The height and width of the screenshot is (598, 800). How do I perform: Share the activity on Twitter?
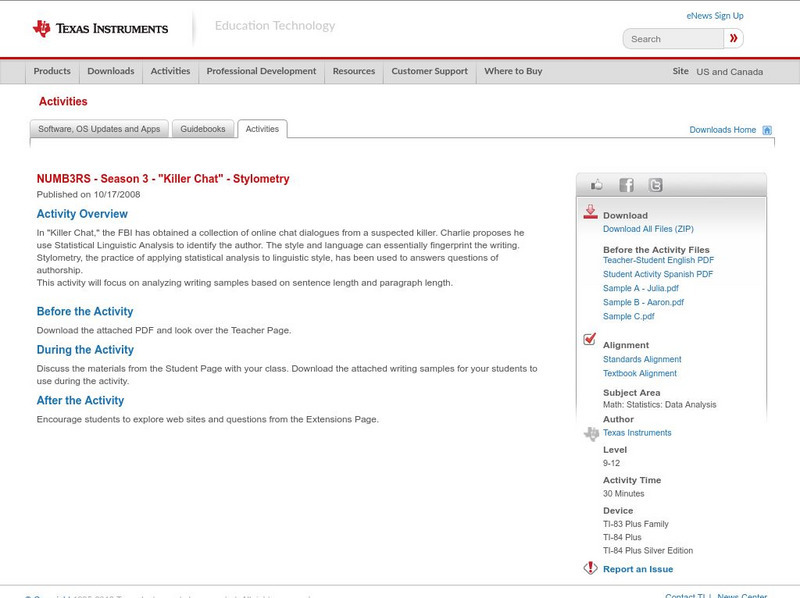[655, 185]
